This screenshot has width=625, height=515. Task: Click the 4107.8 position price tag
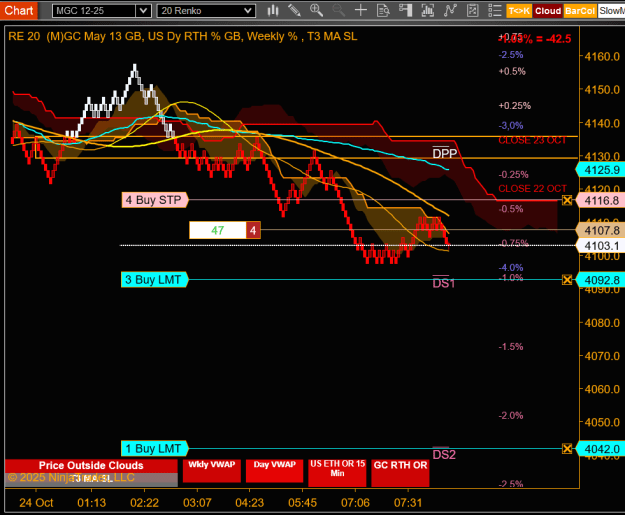click(x=600, y=230)
